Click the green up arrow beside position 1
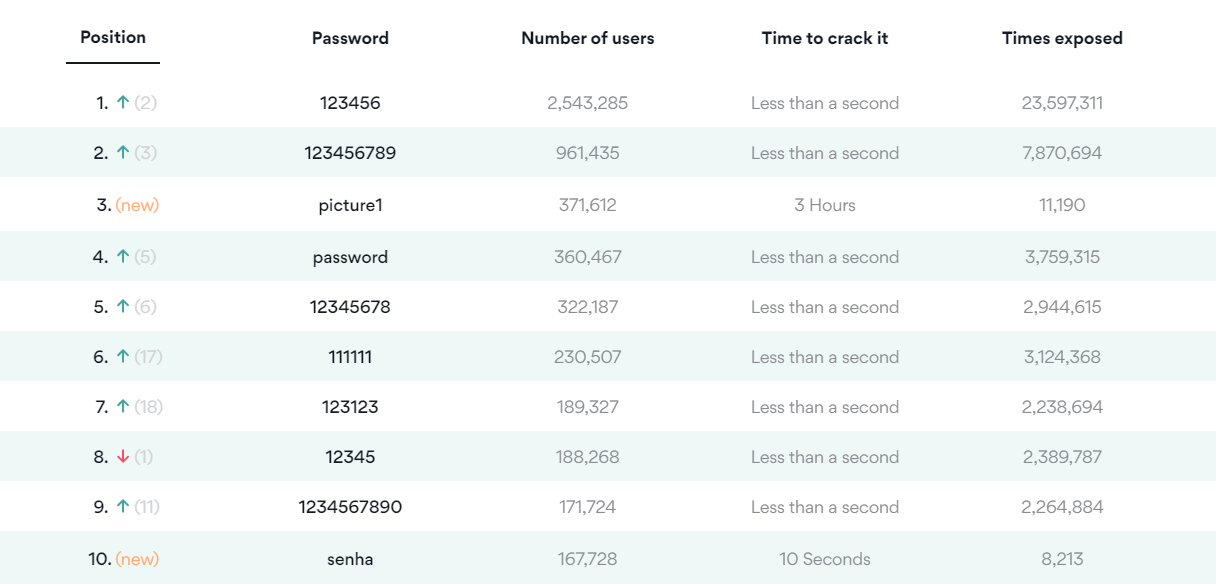 [123, 103]
